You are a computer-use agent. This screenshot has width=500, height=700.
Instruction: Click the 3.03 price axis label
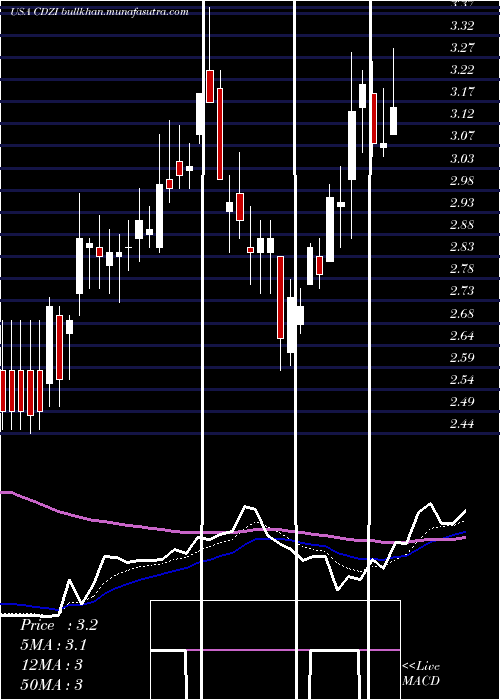[x=462, y=158]
